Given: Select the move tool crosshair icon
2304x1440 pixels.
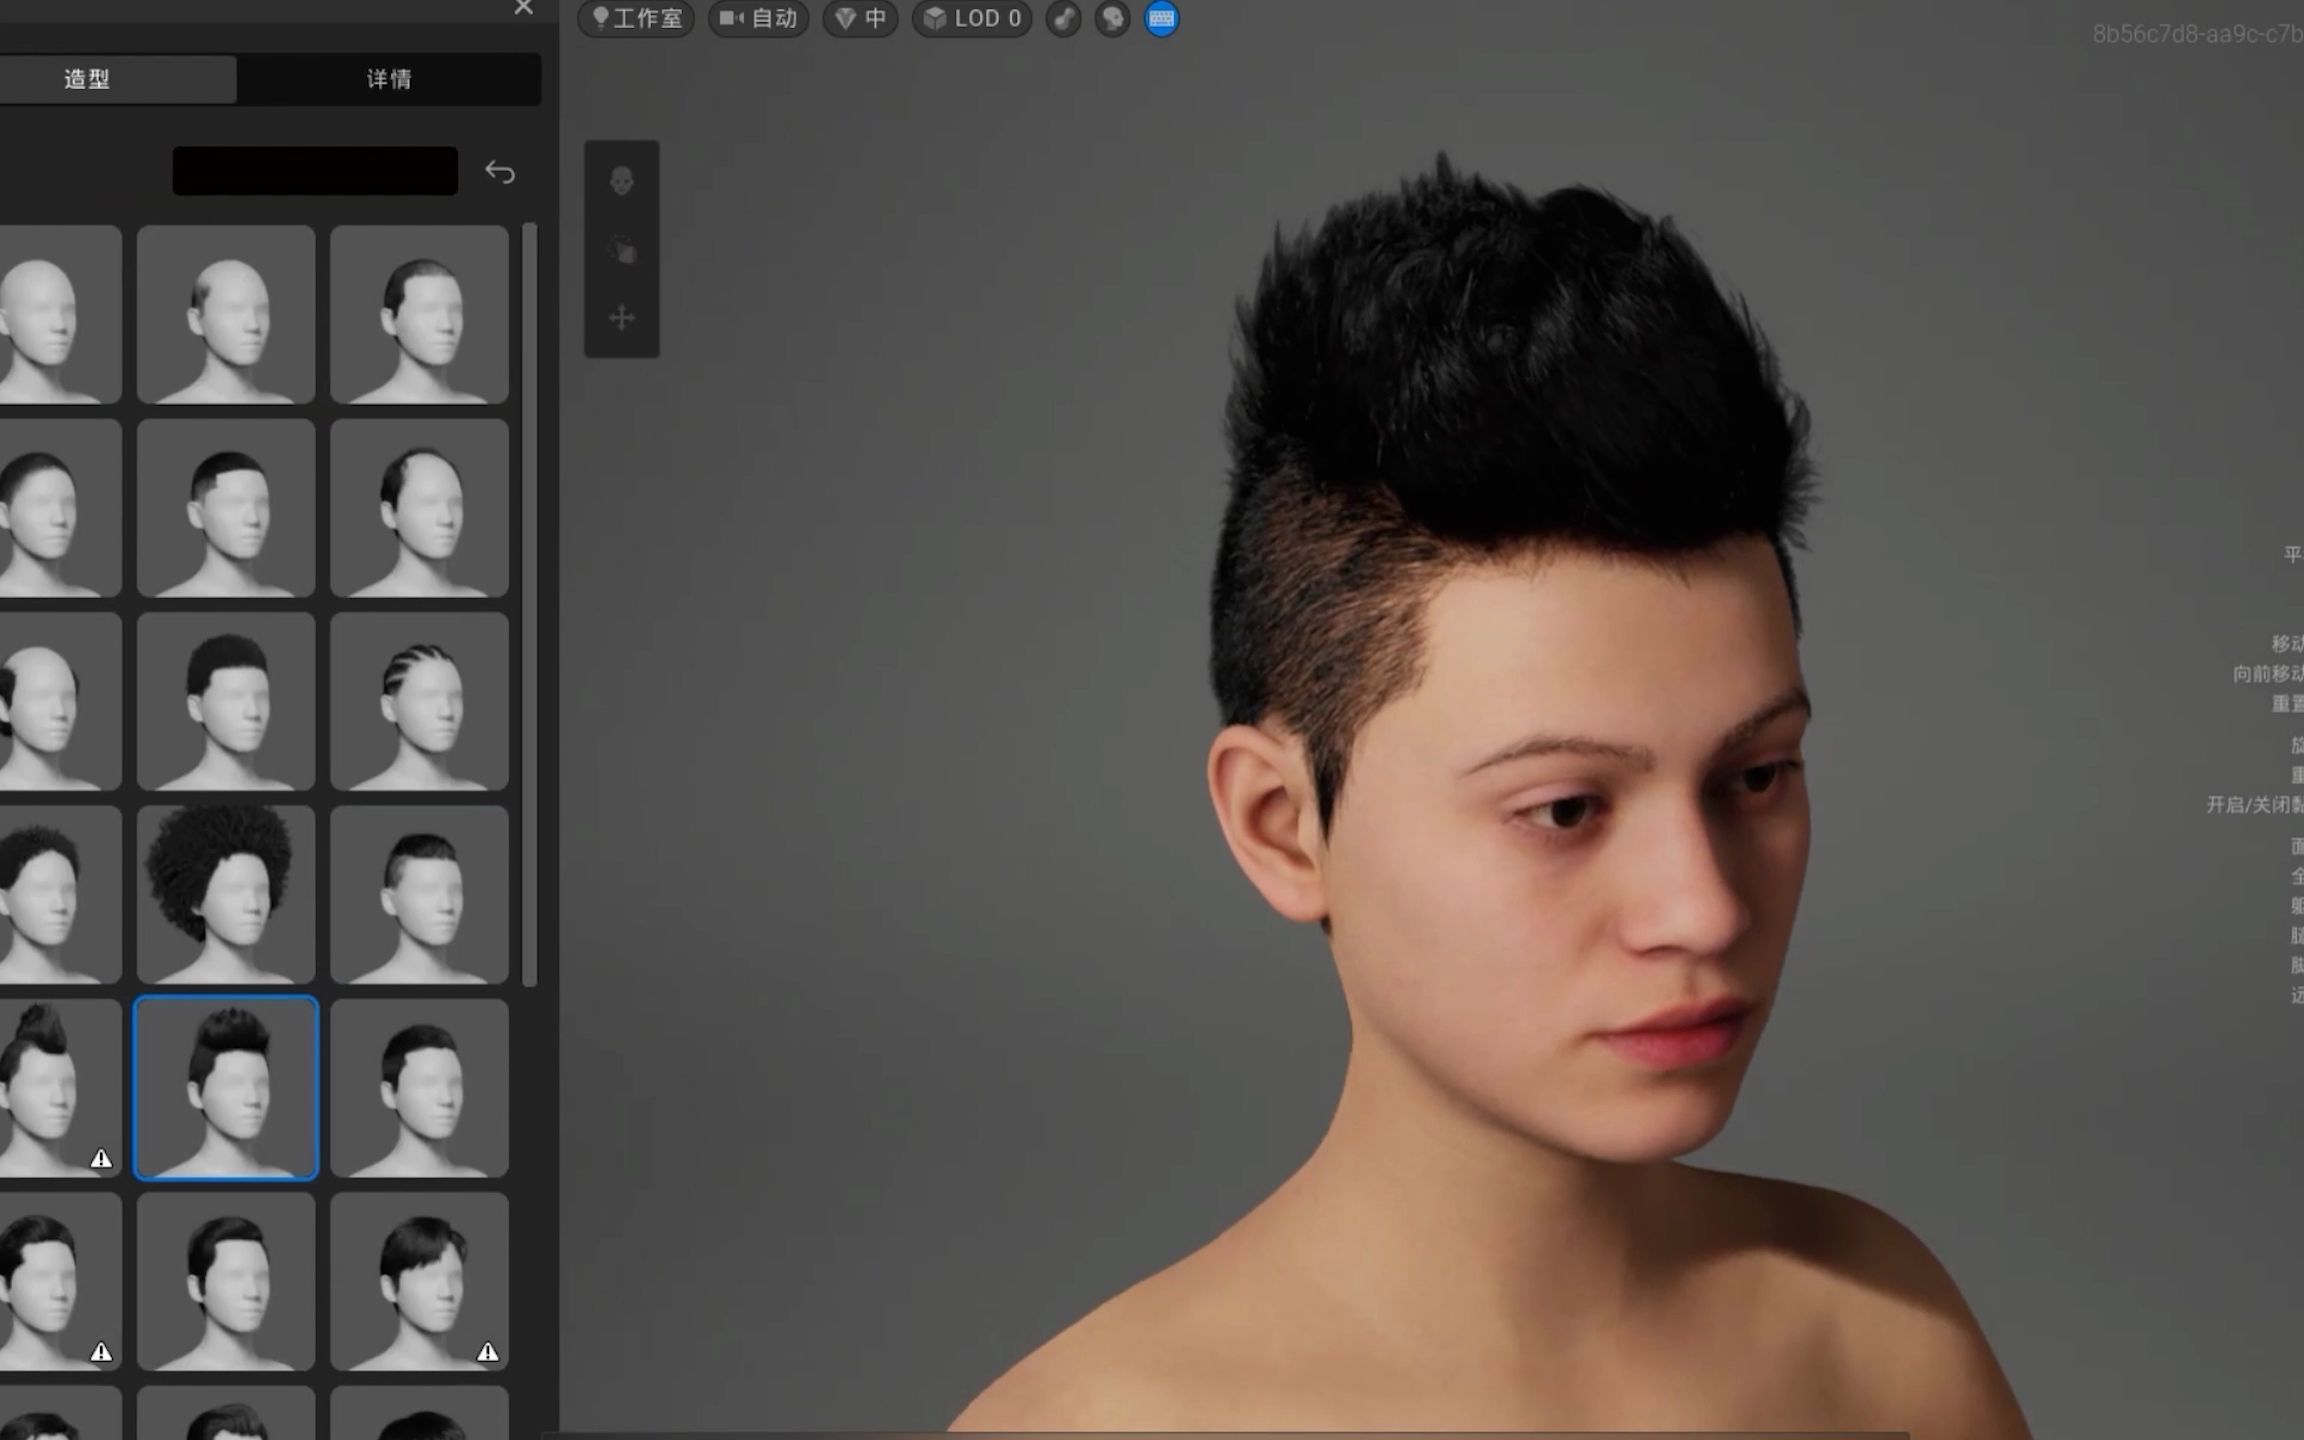Looking at the screenshot, I should [x=622, y=318].
